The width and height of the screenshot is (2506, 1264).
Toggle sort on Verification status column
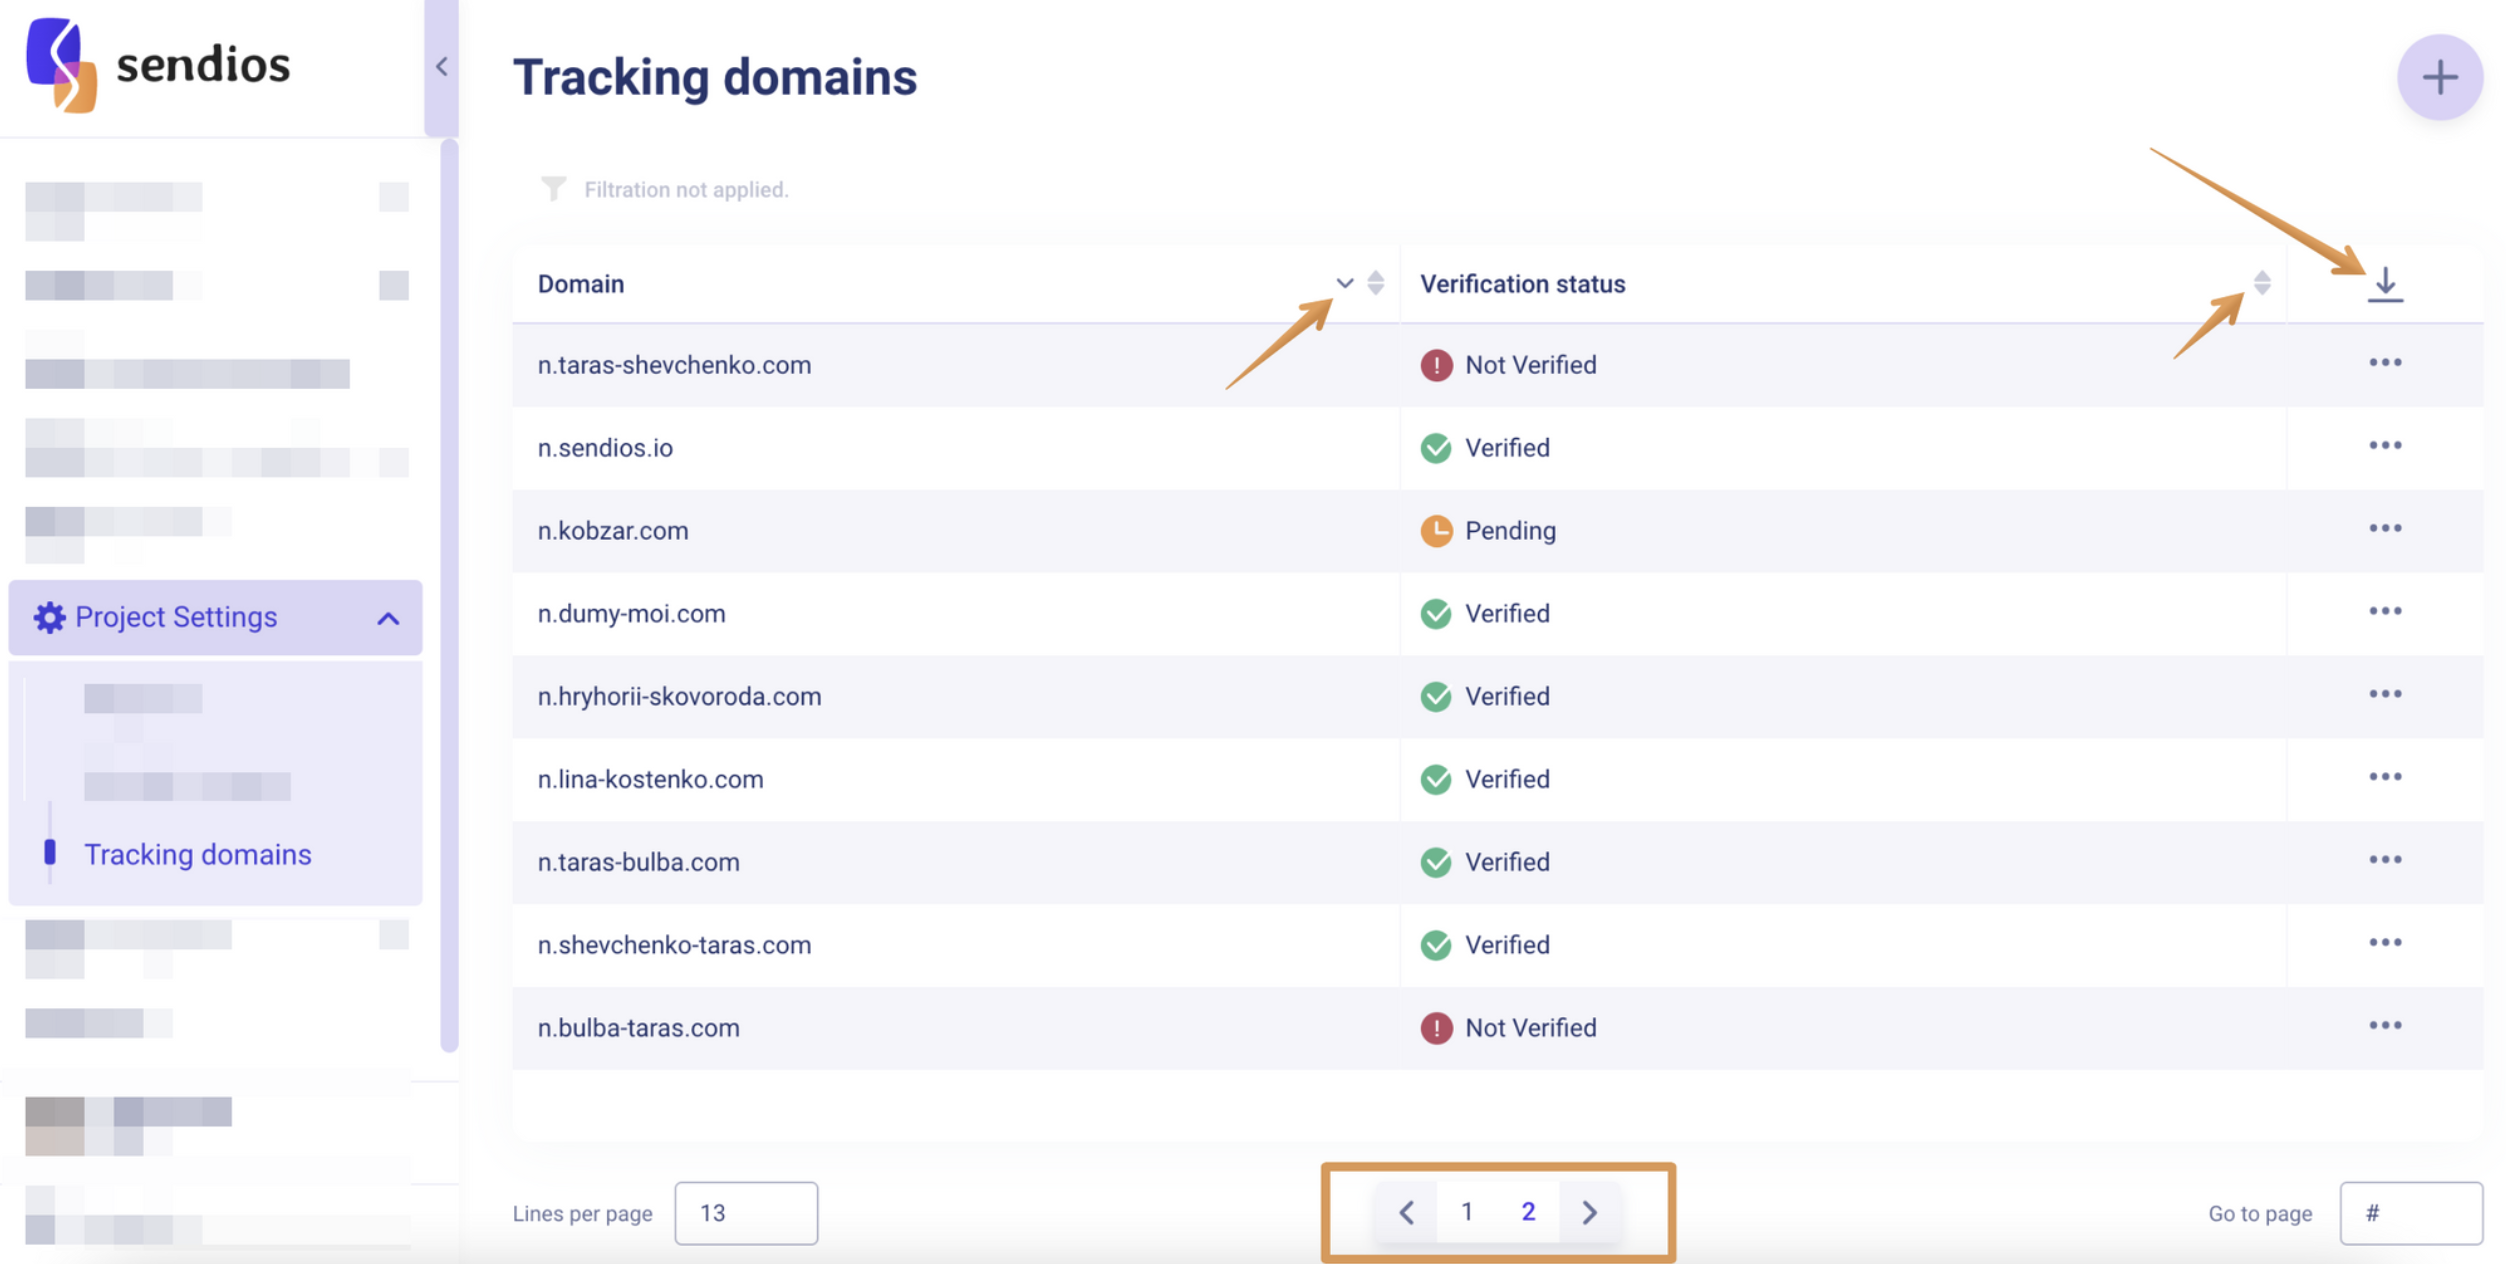[2261, 283]
